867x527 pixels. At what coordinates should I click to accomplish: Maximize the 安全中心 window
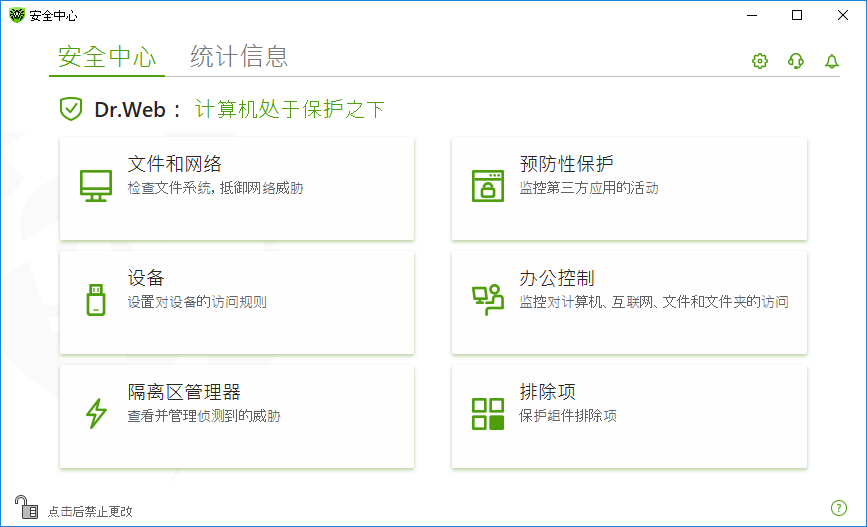[797, 15]
